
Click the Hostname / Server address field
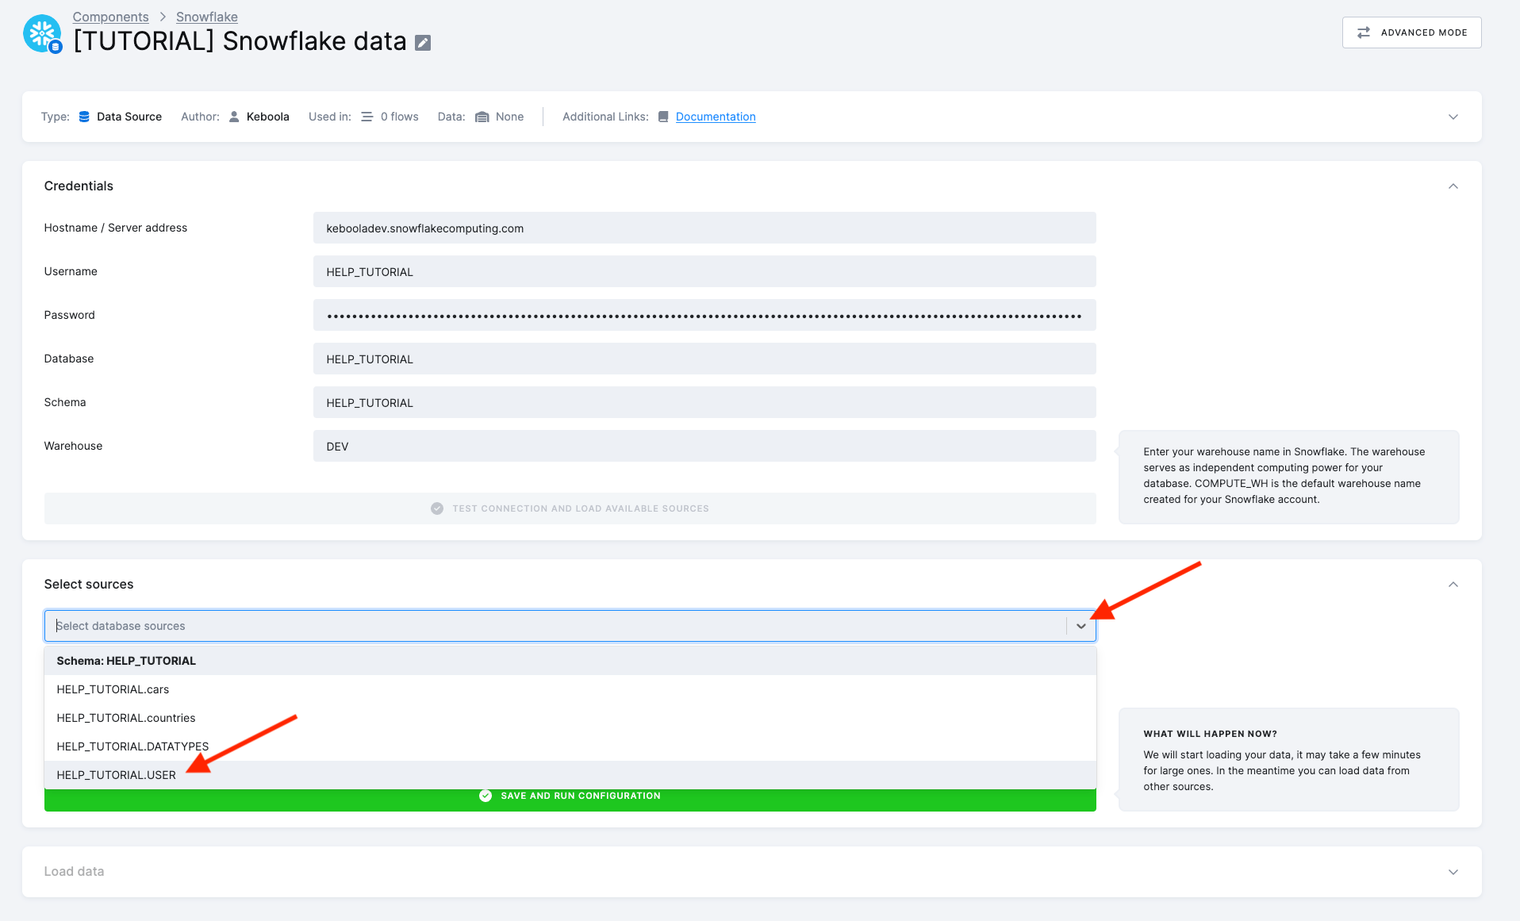click(704, 228)
